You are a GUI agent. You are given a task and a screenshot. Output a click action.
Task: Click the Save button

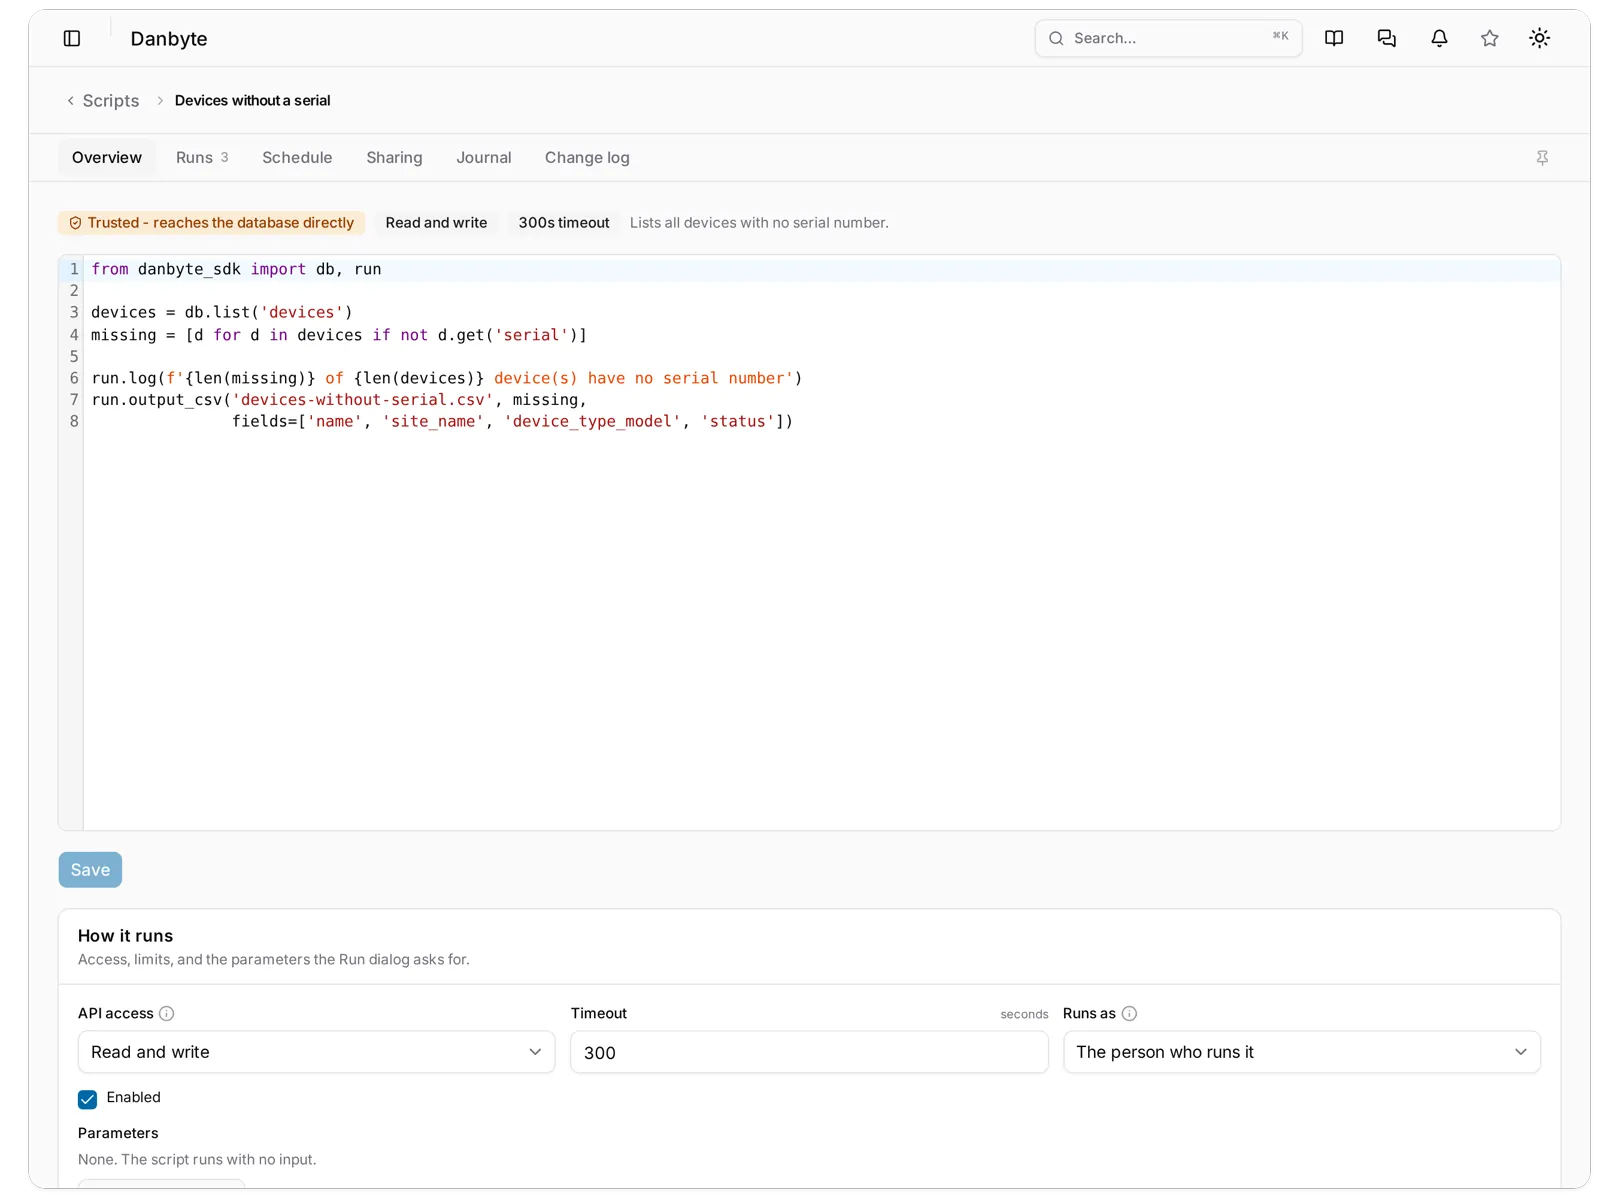tap(90, 870)
